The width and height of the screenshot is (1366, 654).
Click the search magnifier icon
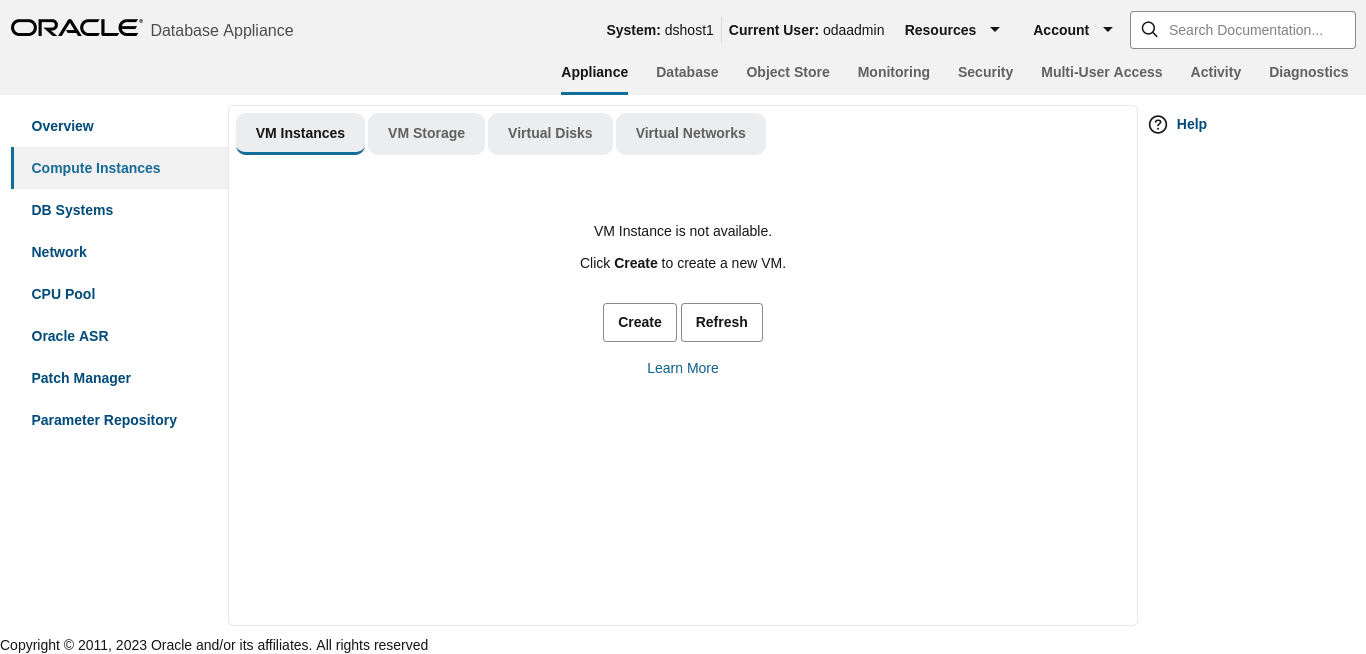1149,30
